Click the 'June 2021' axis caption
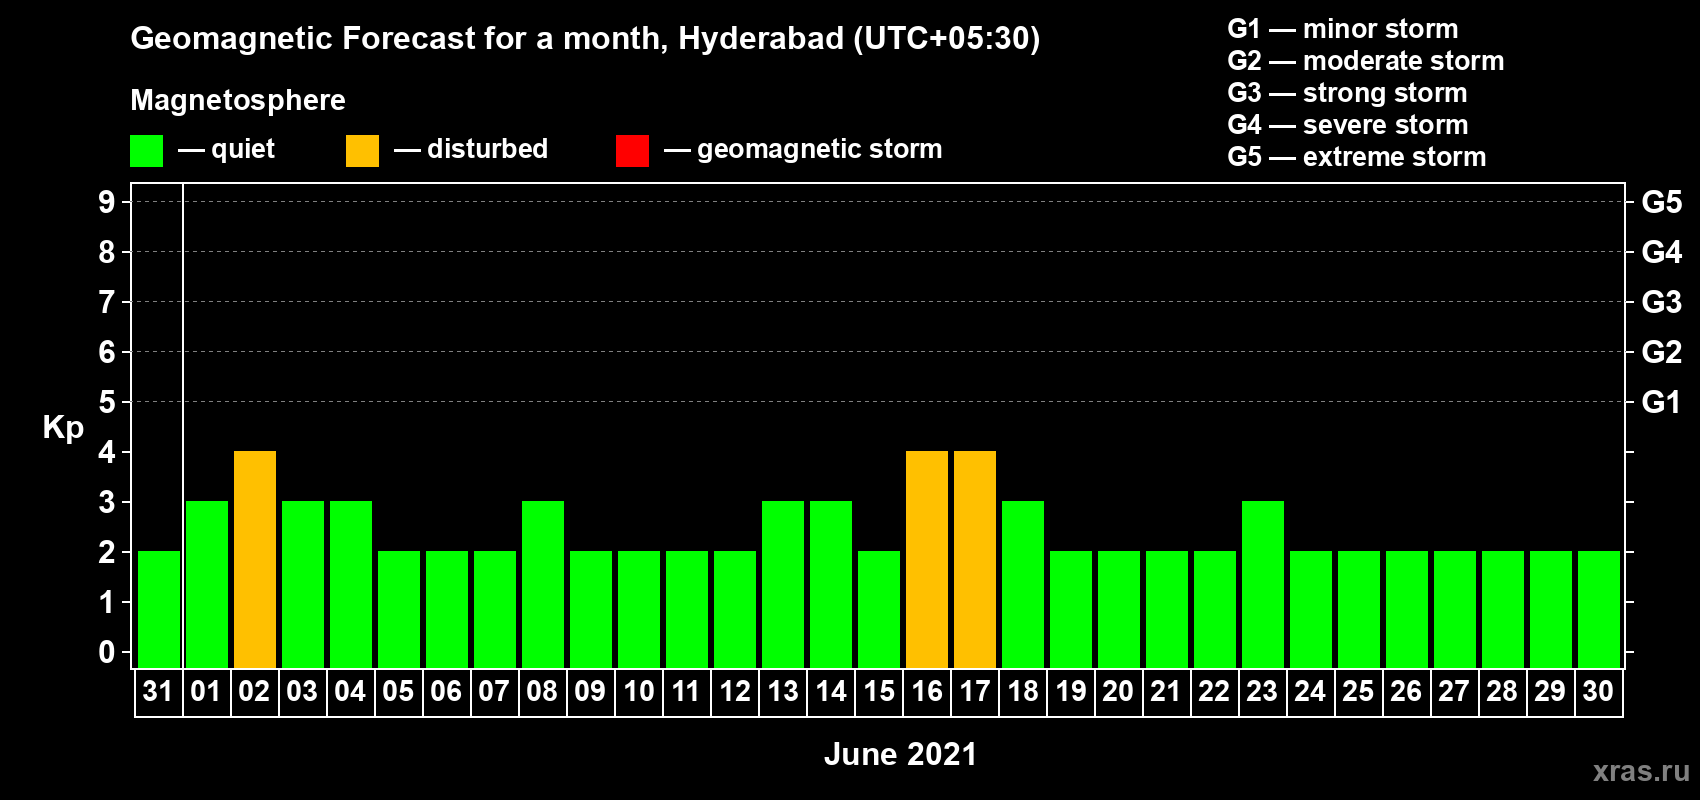Image resolution: width=1700 pixels, height=800 pixels. (900, 754)
